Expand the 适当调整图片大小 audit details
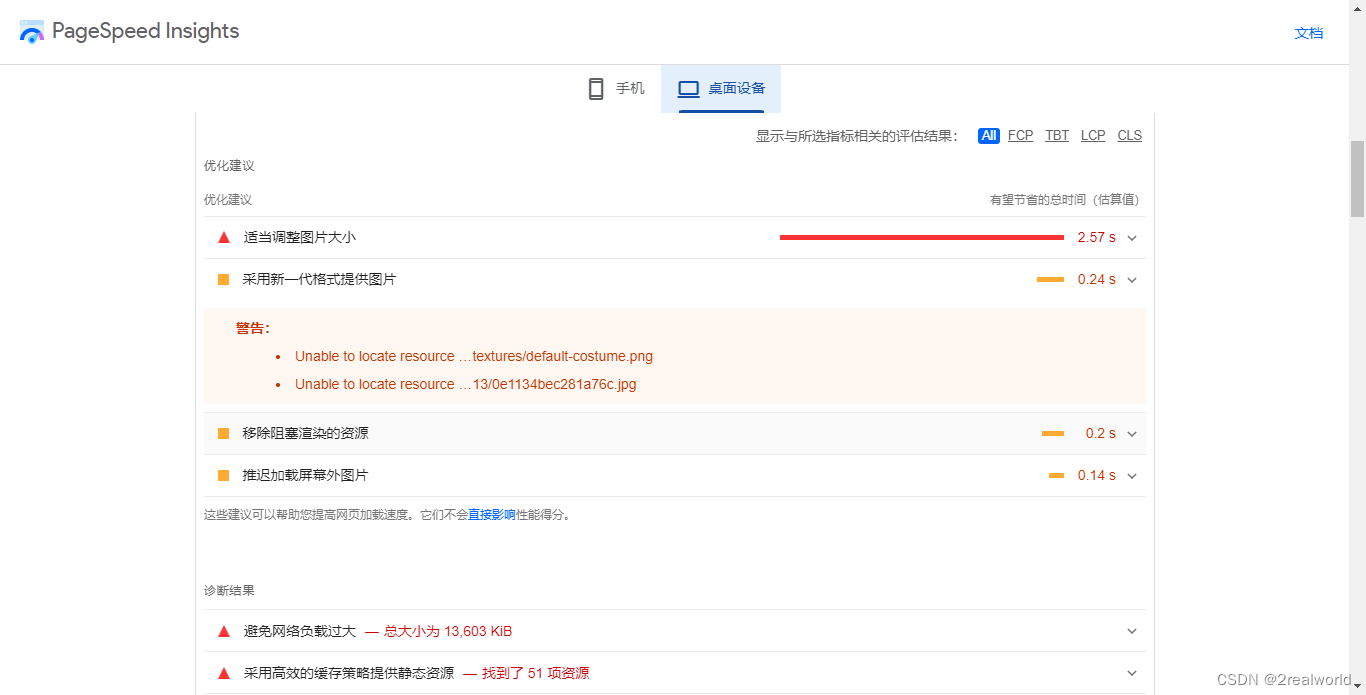 (1131, 237)
